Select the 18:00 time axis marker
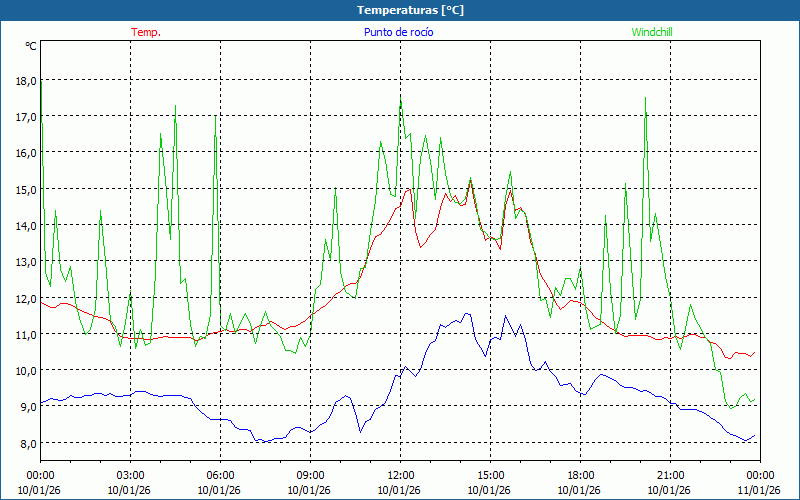 point(580,475)
